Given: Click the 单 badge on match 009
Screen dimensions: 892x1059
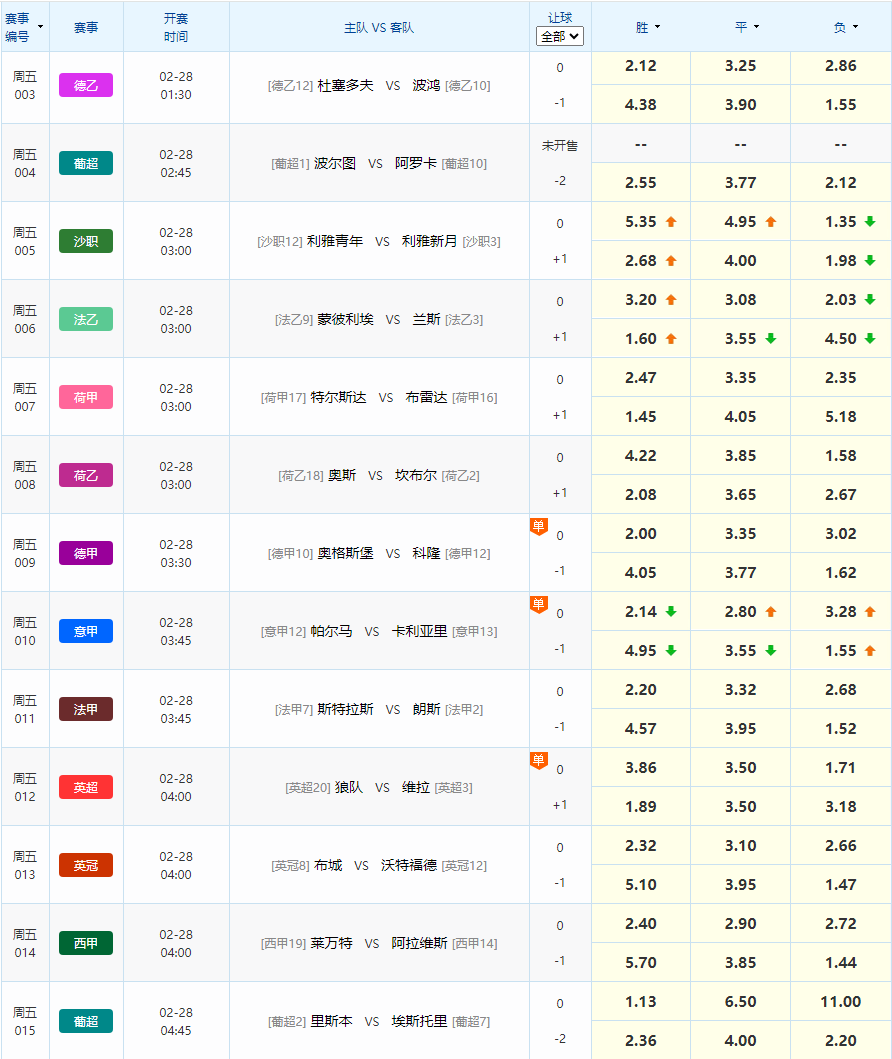Looking at the screenshot, I should 538,523.
